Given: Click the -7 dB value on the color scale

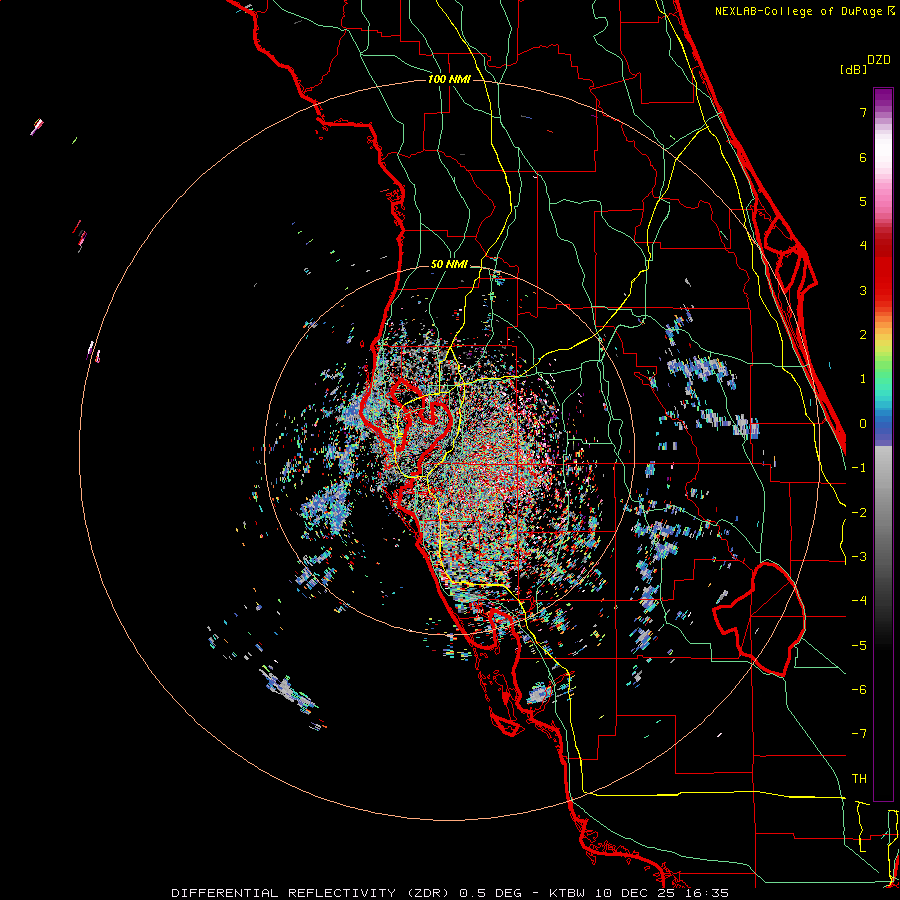Looking at the screenshot, I should 859,734.
